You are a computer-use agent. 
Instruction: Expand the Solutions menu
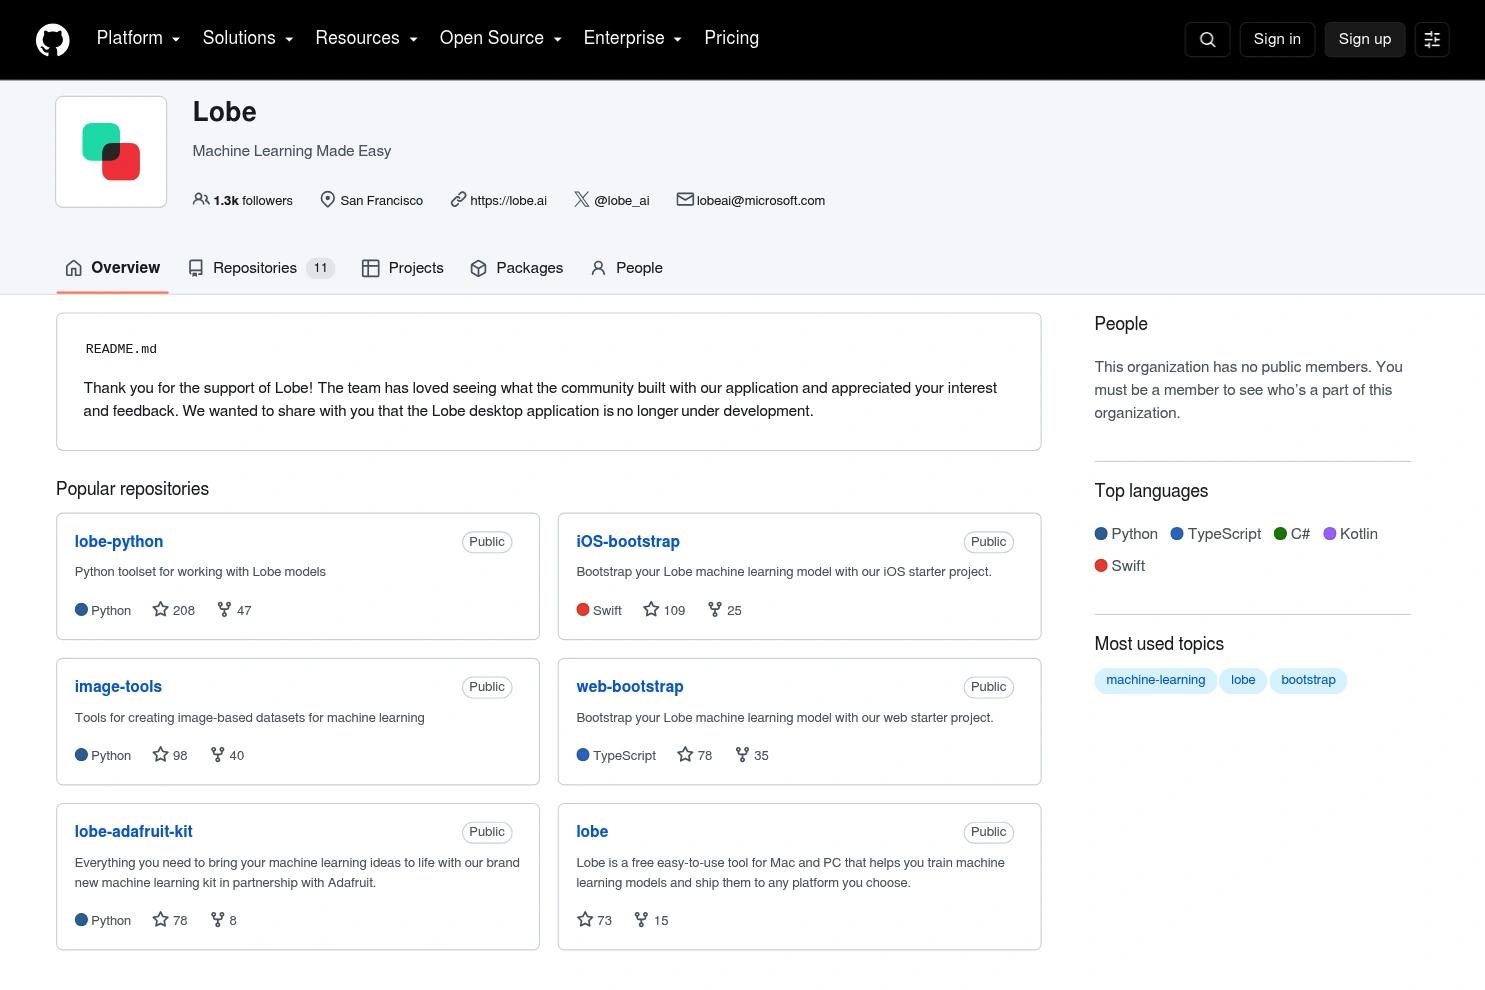click(x=248, y=38)
